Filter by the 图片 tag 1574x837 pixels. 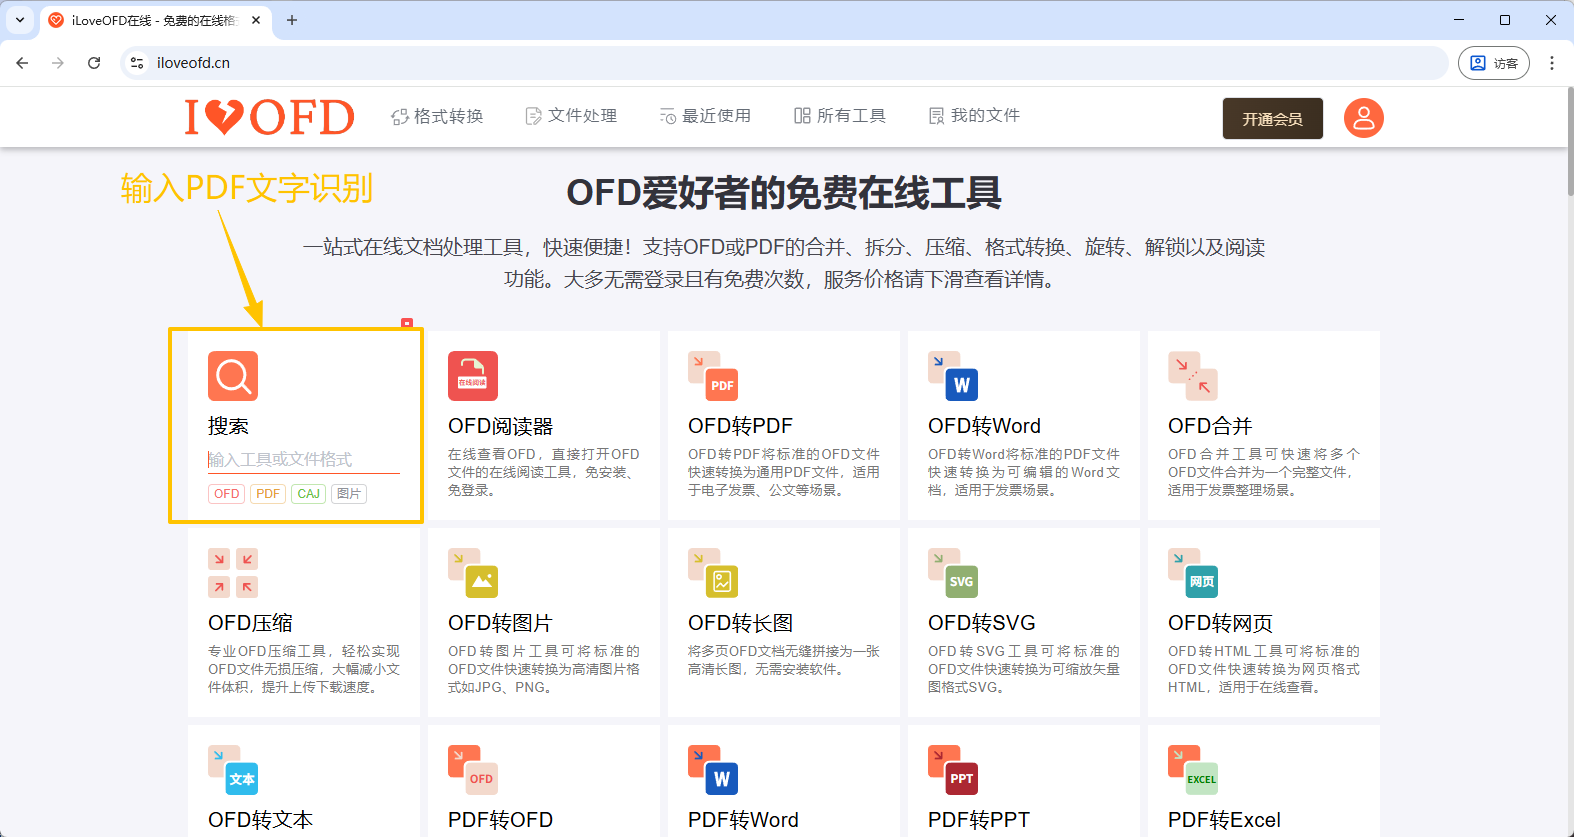[349, 494]
